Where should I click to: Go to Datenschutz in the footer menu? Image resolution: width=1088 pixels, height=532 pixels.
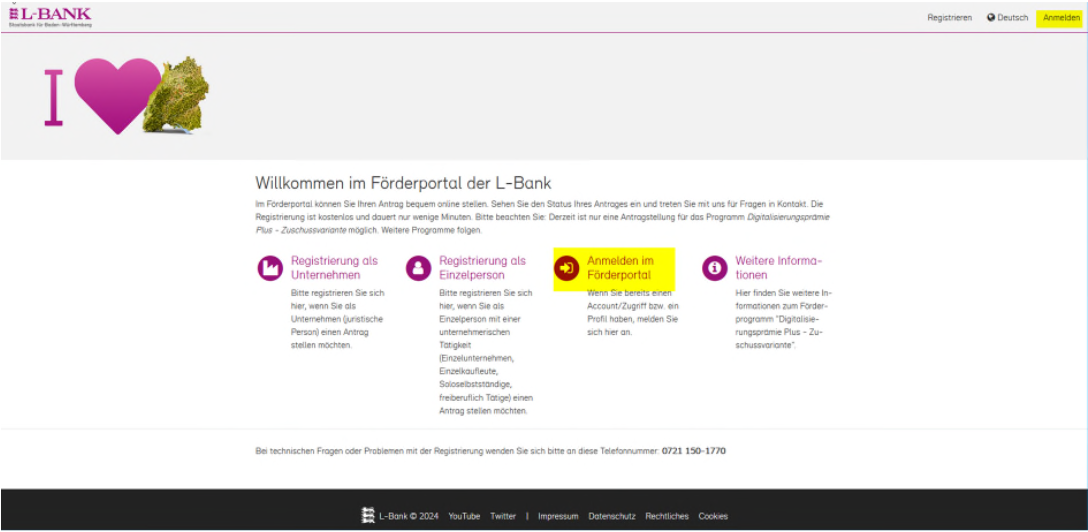tap(612, 517)
